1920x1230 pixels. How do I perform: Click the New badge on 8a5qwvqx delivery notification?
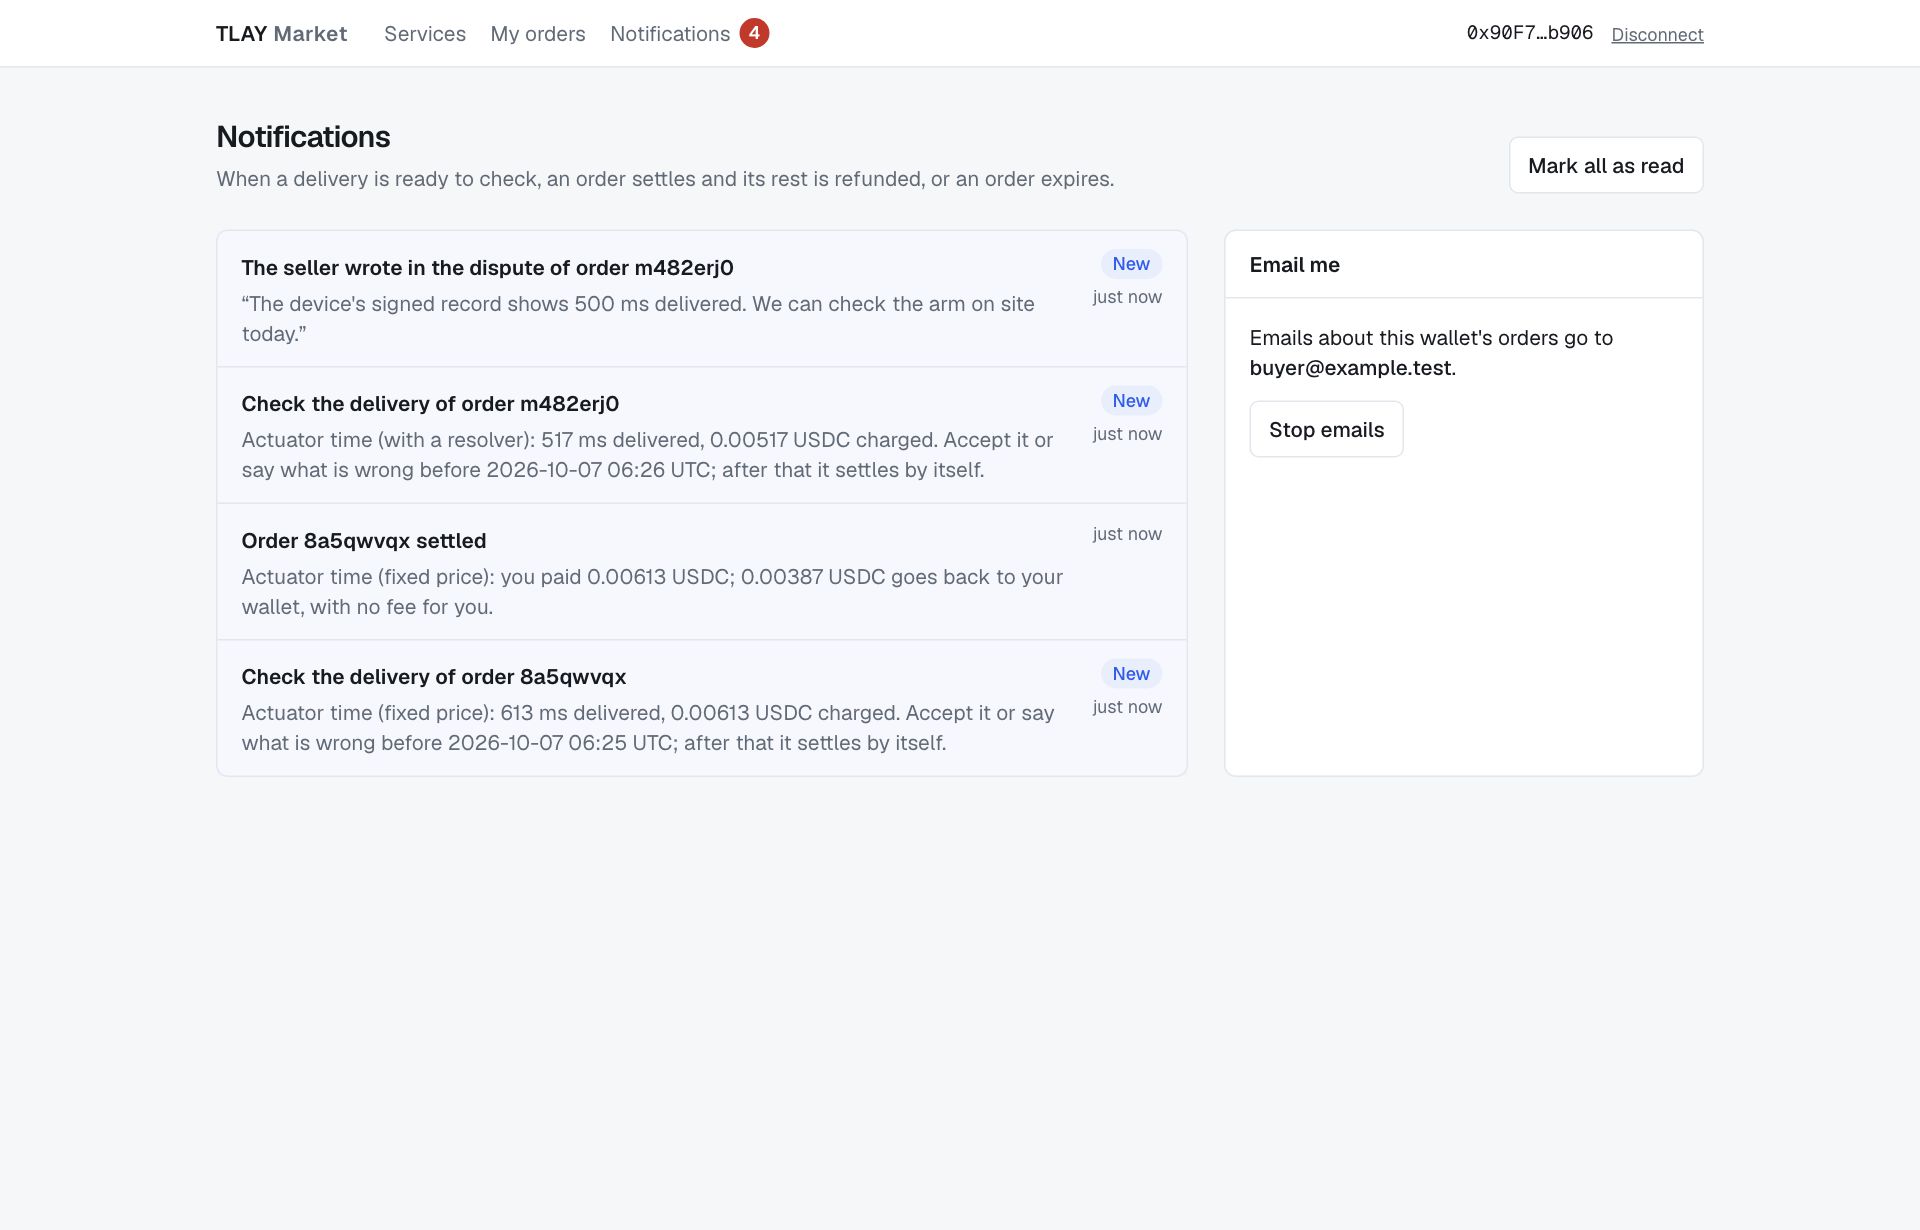1131,674
